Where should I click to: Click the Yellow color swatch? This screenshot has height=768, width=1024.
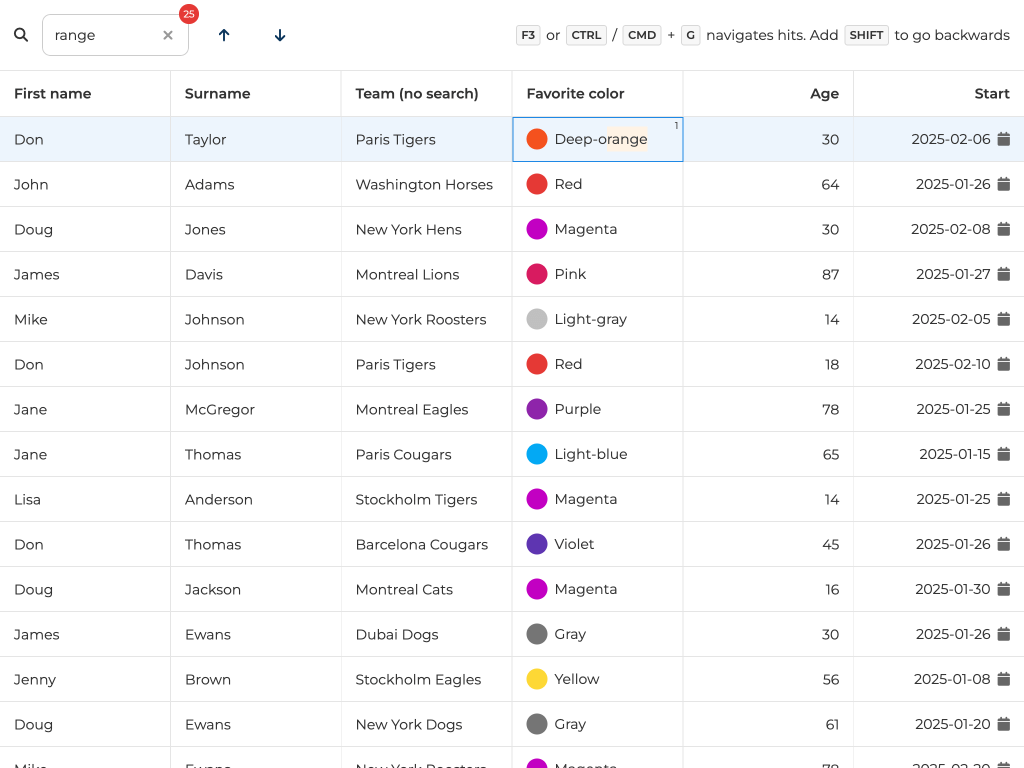[x=537, y=679]
